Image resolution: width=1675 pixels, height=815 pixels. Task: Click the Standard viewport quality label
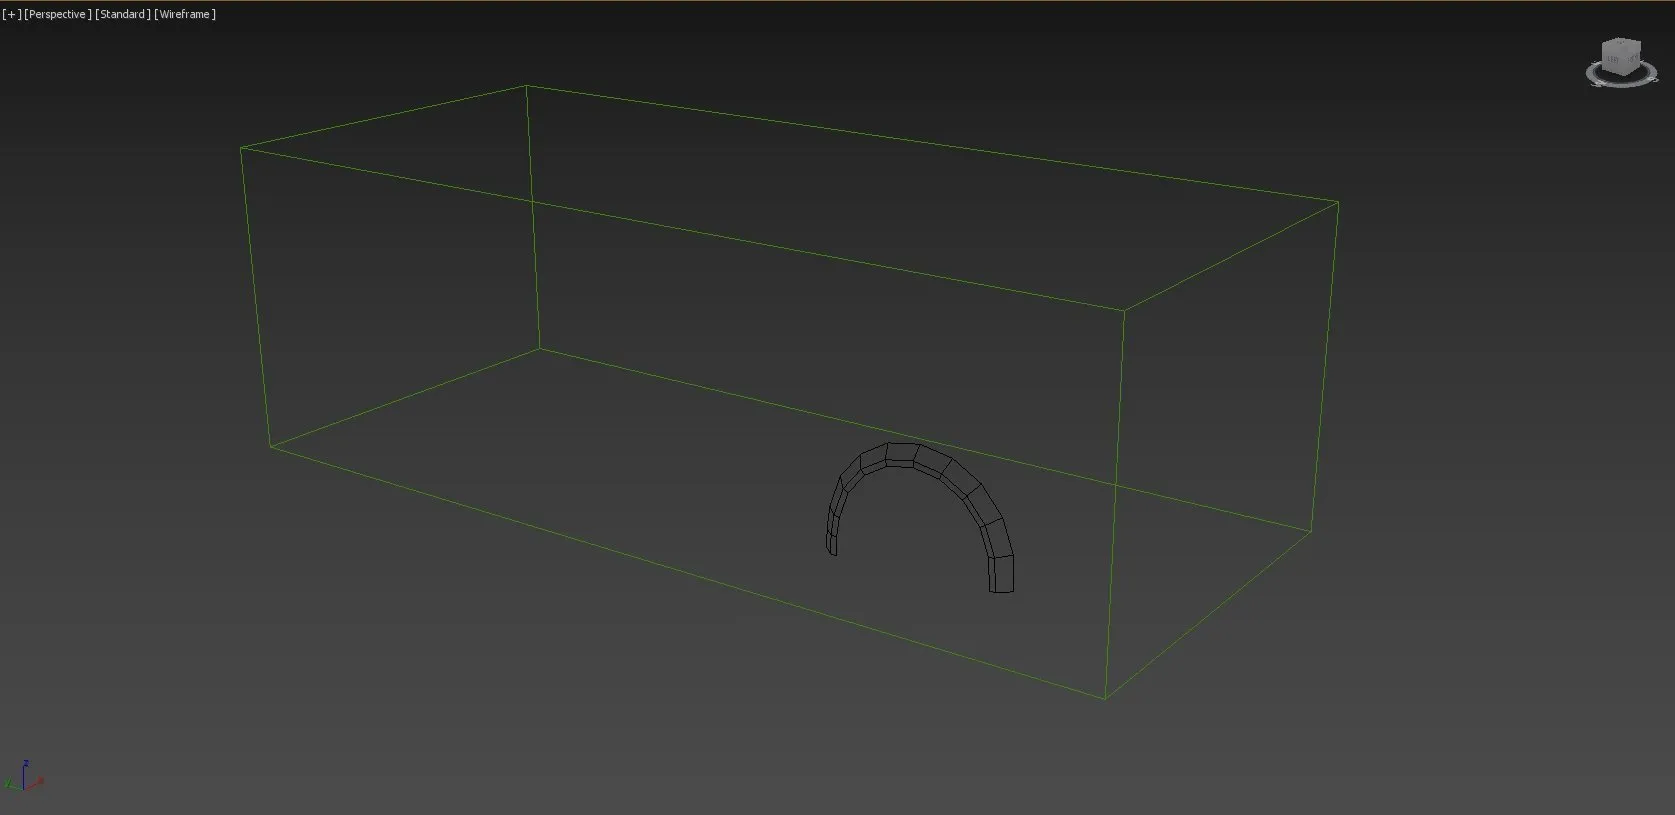click(x=123, y=14)
